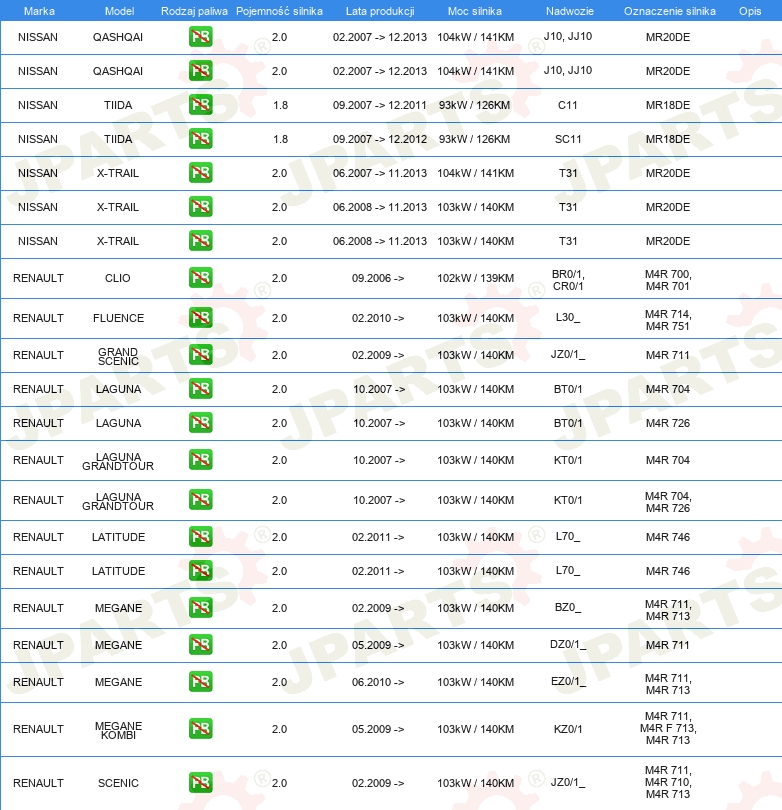Select the CLIO model cell
The image size is (782, 810).
tap(118, 278)
